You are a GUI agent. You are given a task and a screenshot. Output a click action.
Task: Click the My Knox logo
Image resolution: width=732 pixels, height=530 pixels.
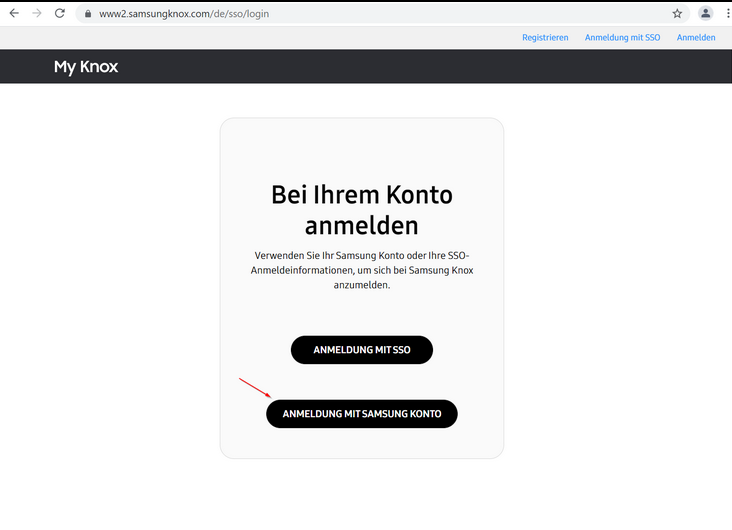click(86, 67)
